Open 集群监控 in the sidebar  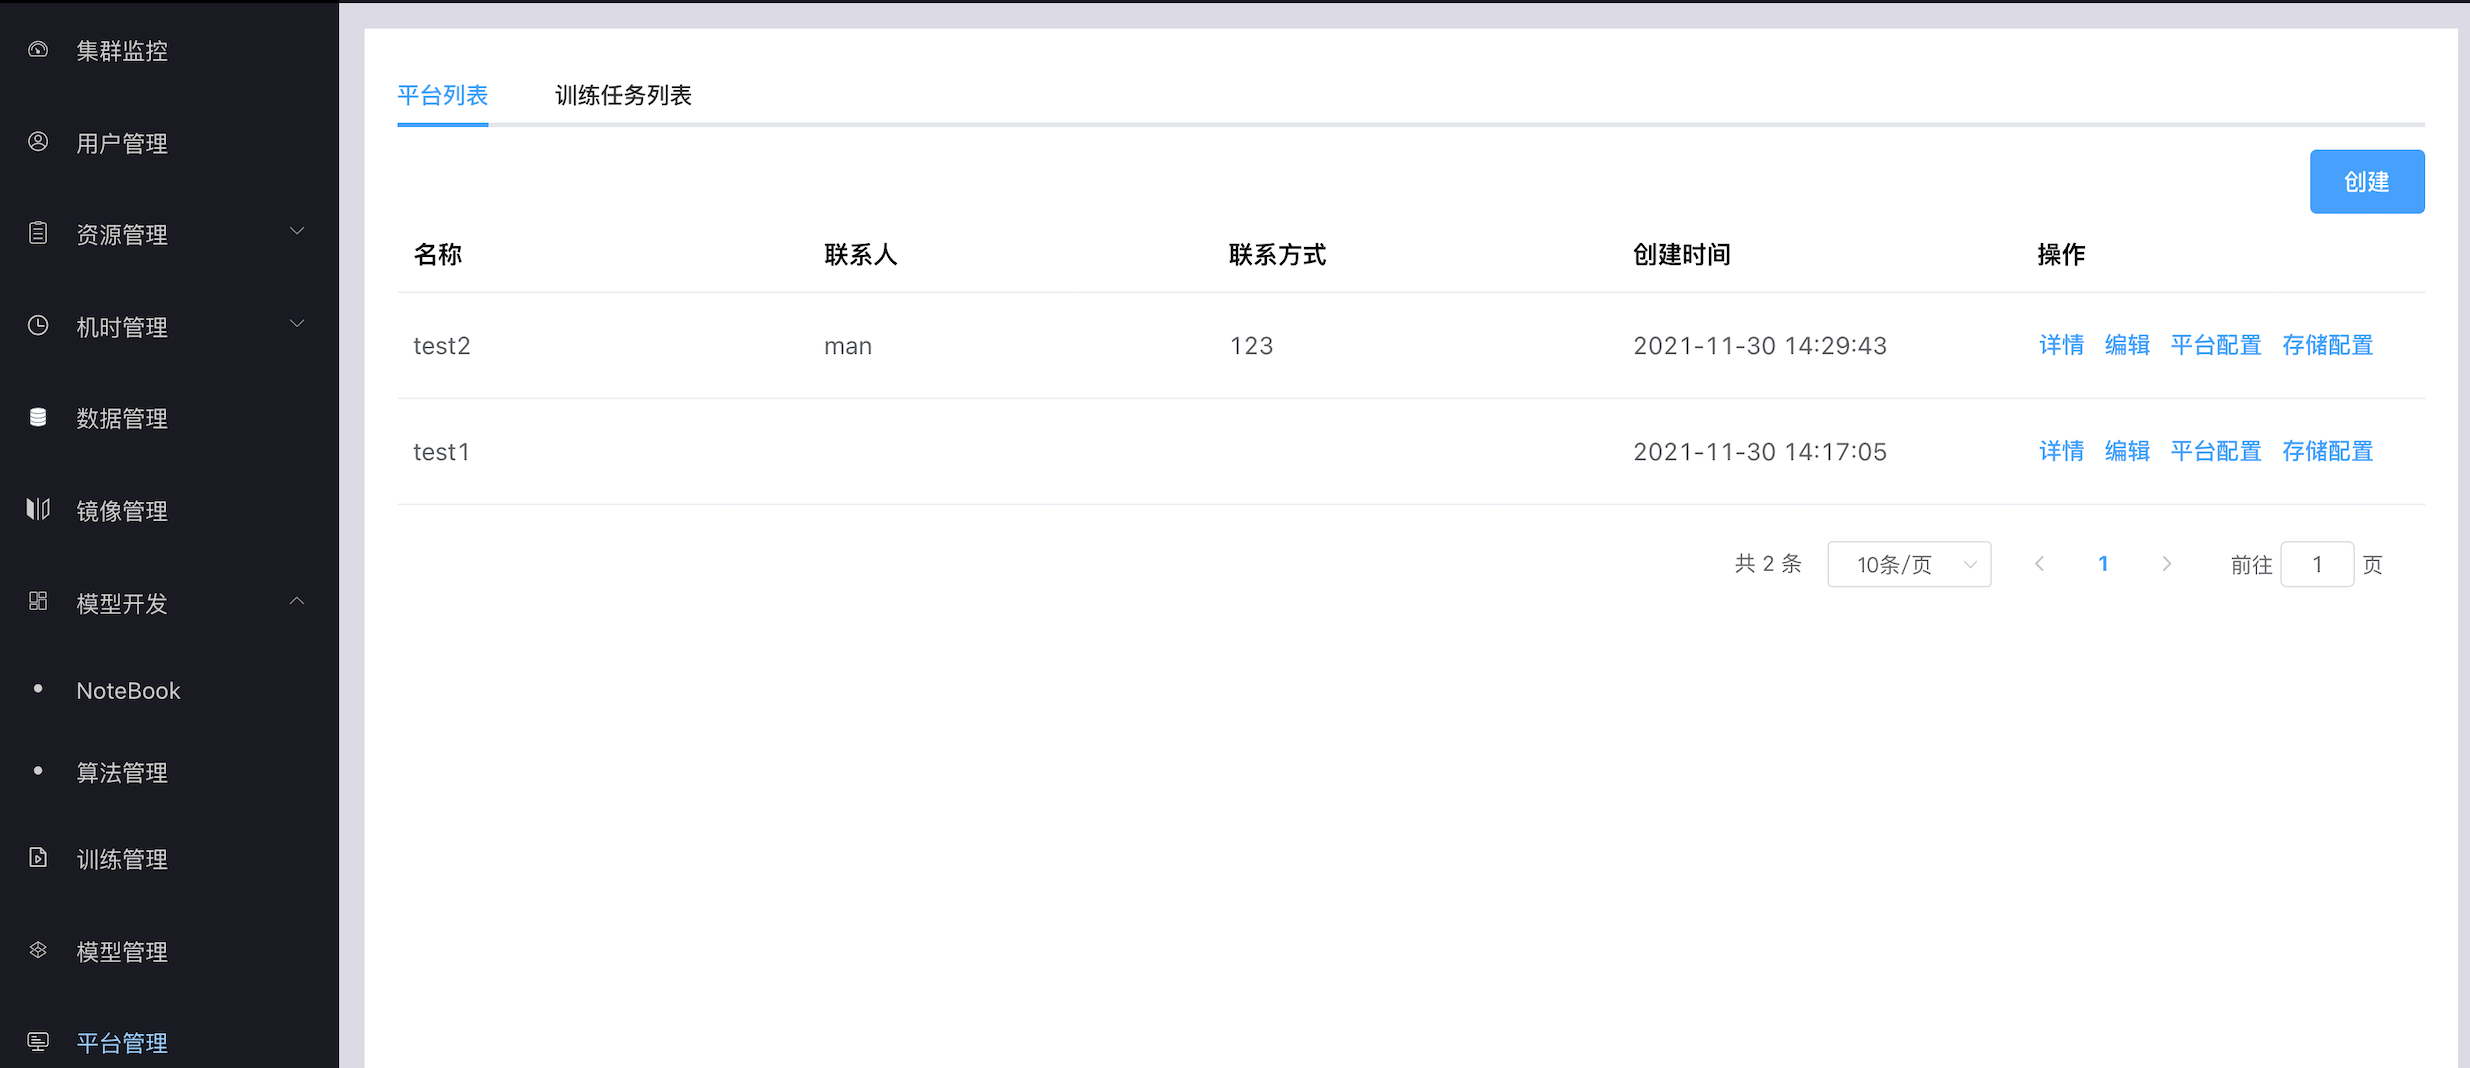(122, 51)
